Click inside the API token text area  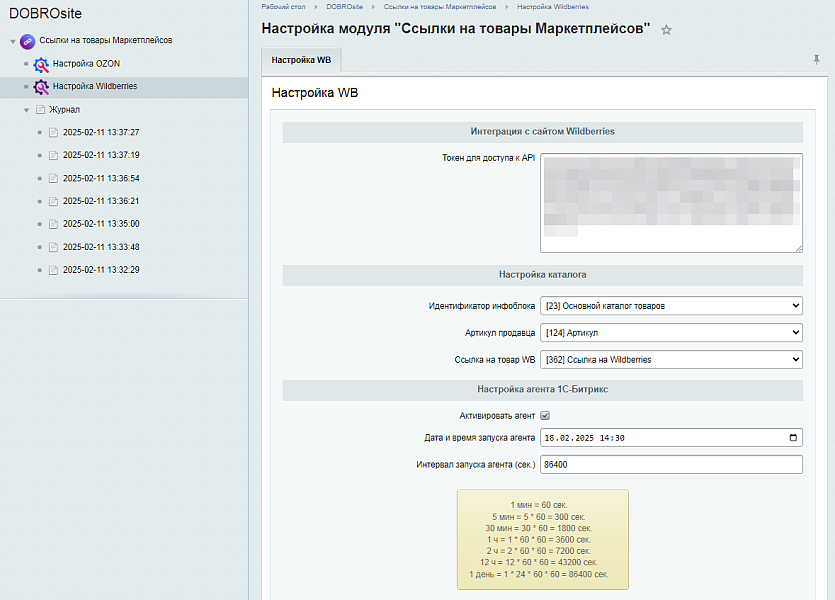point(671,200)
